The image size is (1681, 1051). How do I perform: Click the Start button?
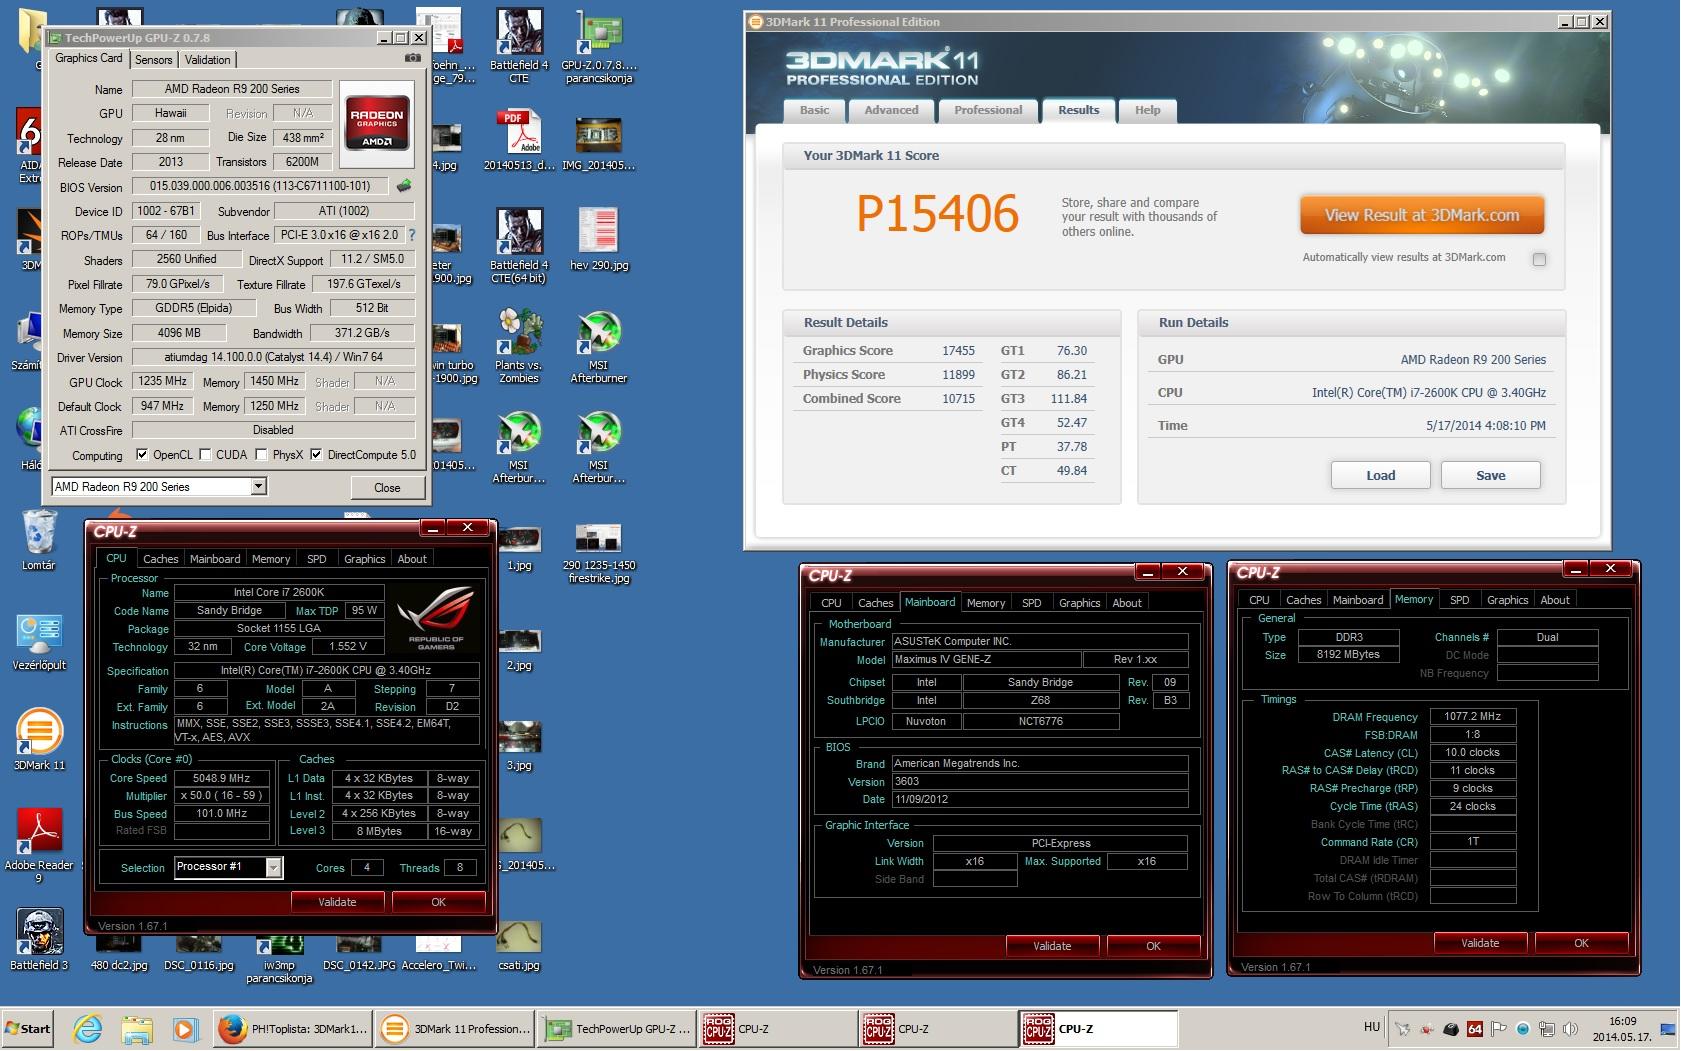[x=28, y=1029]
